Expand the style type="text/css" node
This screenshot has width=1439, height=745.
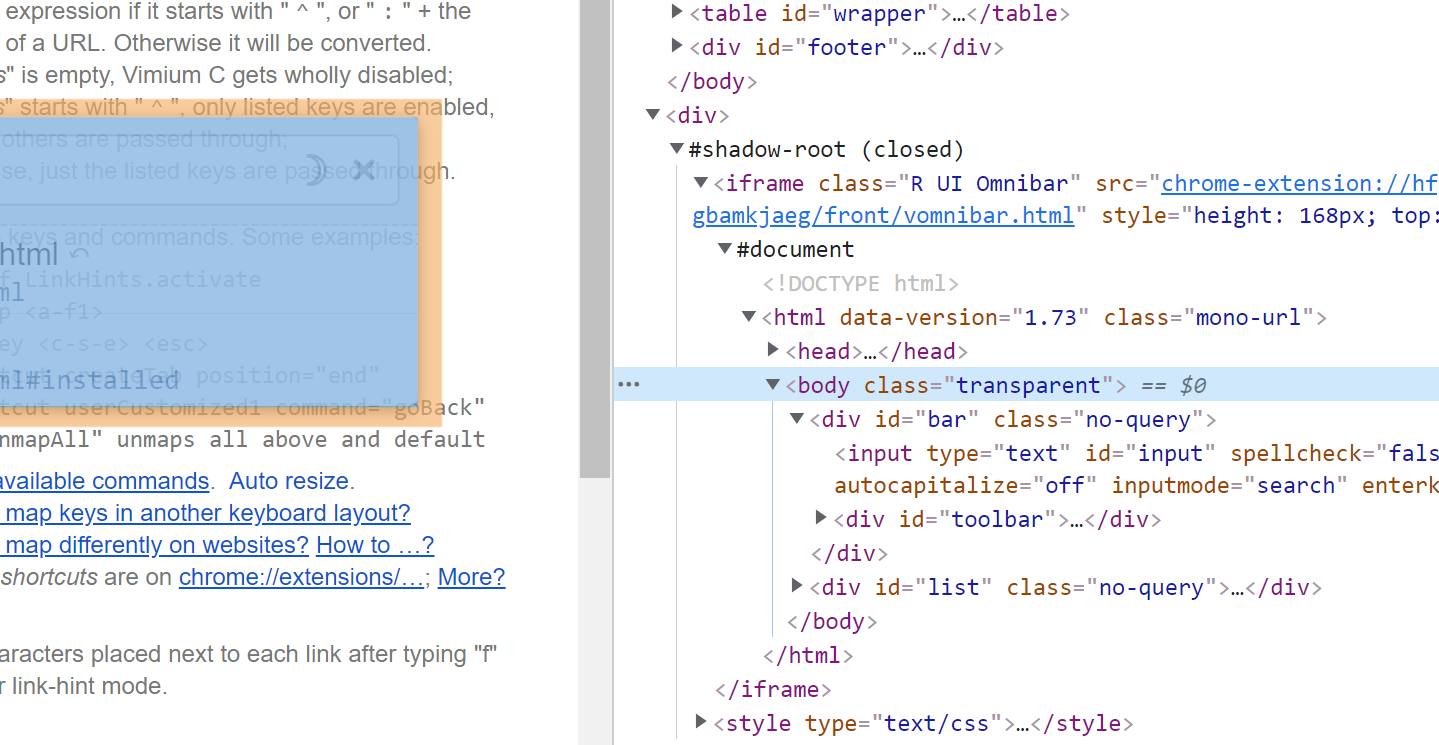tap(700, 722)
